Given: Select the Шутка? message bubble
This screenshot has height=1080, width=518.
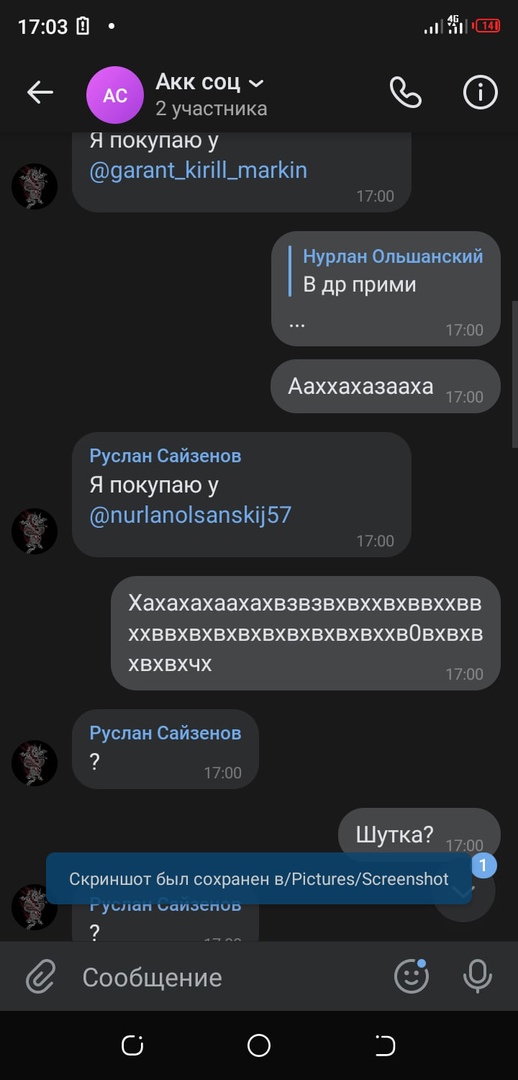Looking at the screenshot, I should 419,835.
